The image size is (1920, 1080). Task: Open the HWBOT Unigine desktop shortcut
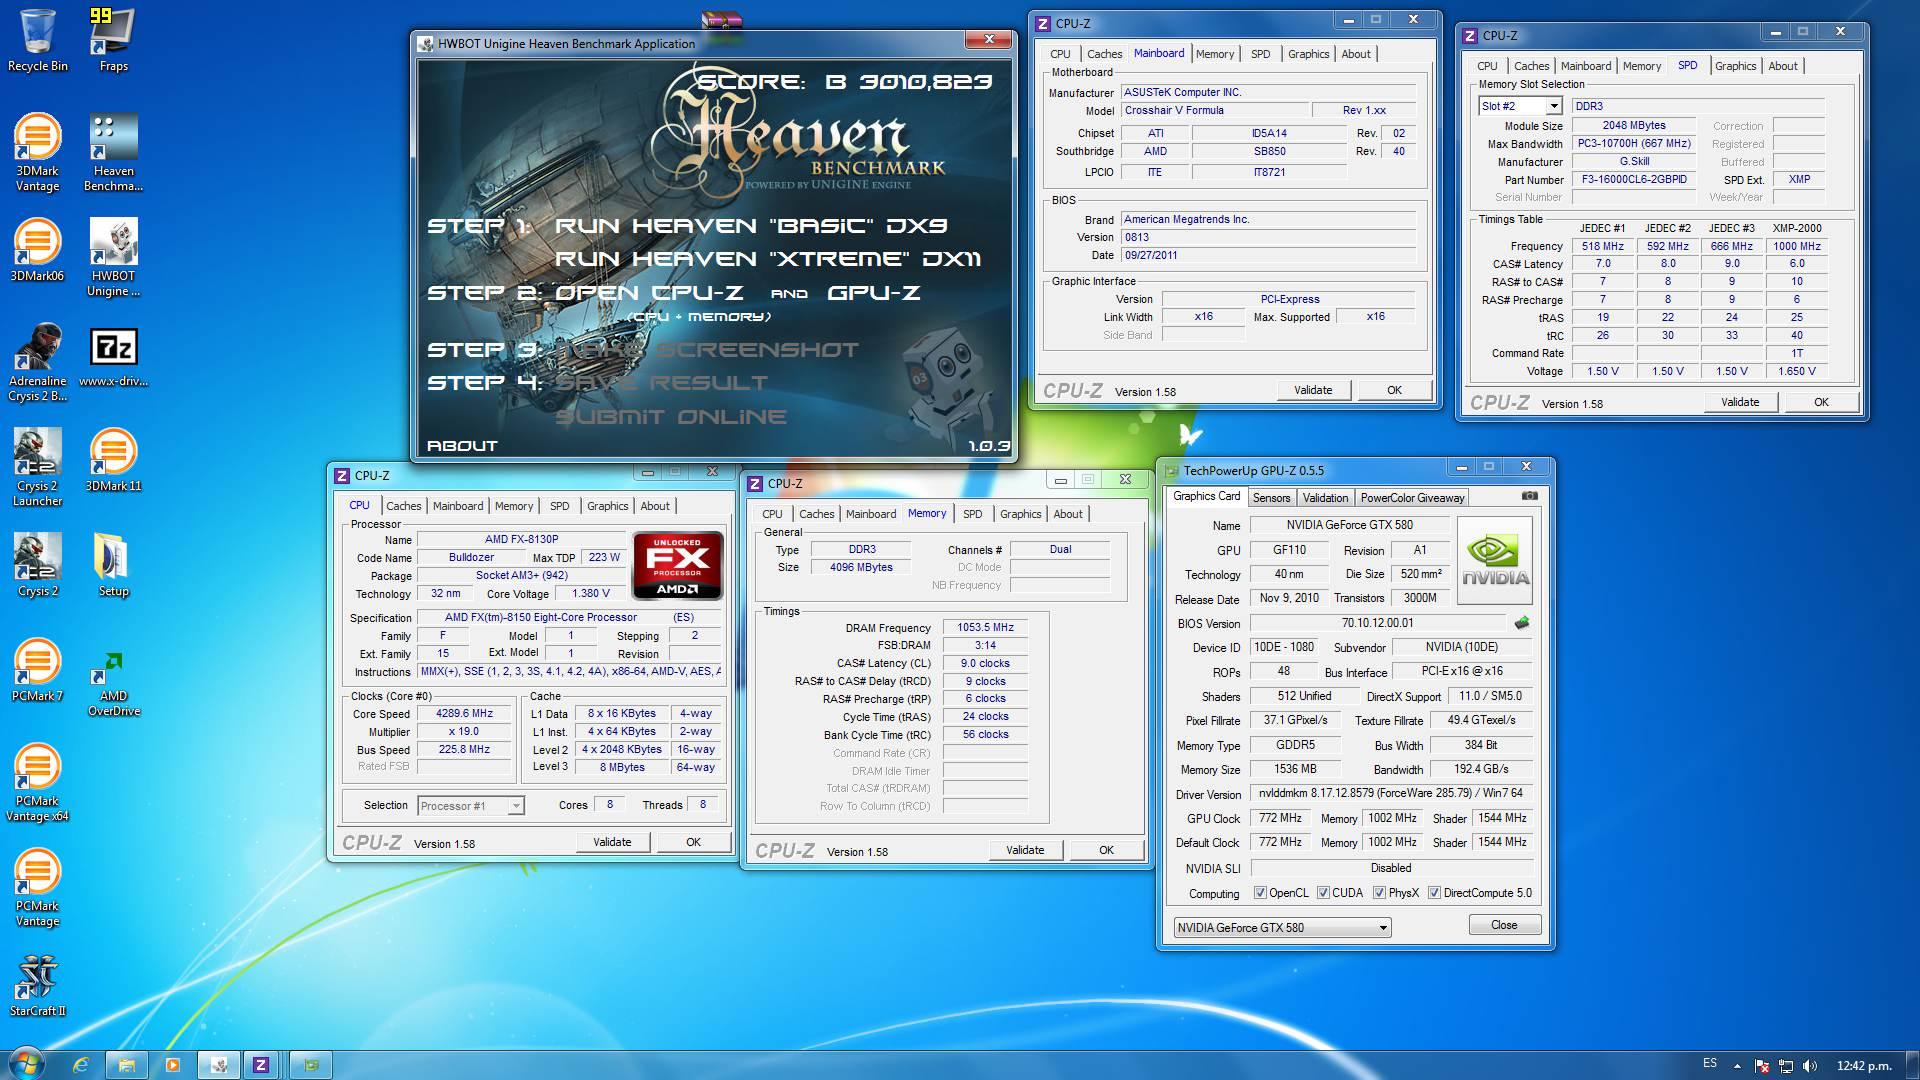[113, 257]
